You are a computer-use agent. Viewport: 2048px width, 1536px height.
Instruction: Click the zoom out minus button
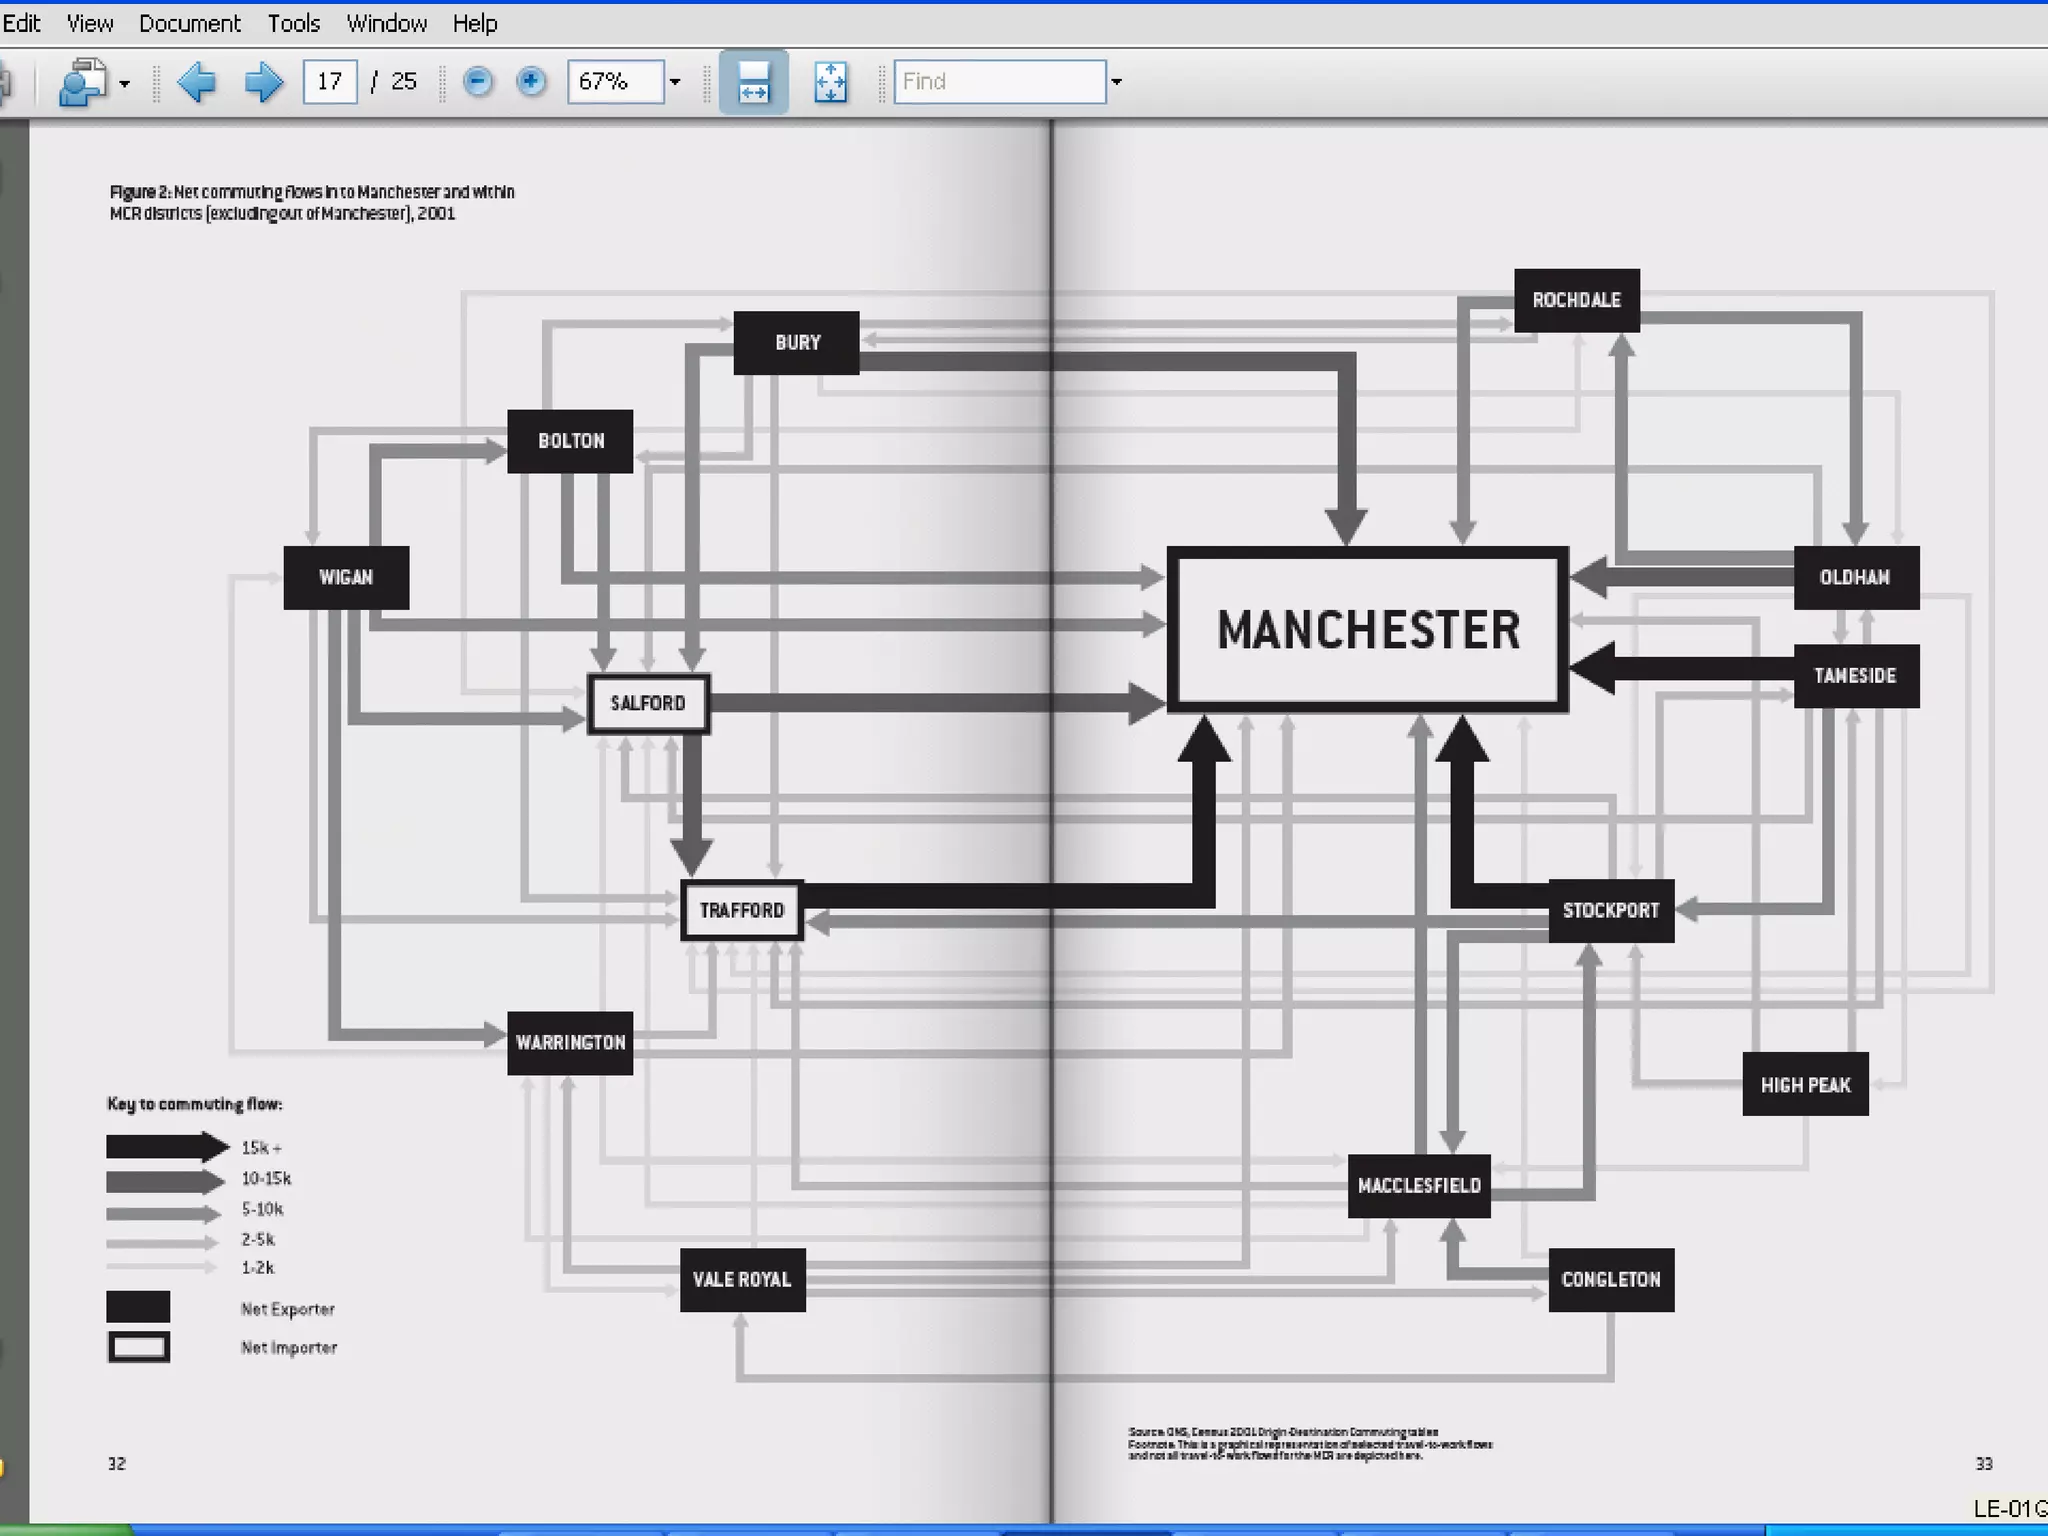(x=478, y=82)
